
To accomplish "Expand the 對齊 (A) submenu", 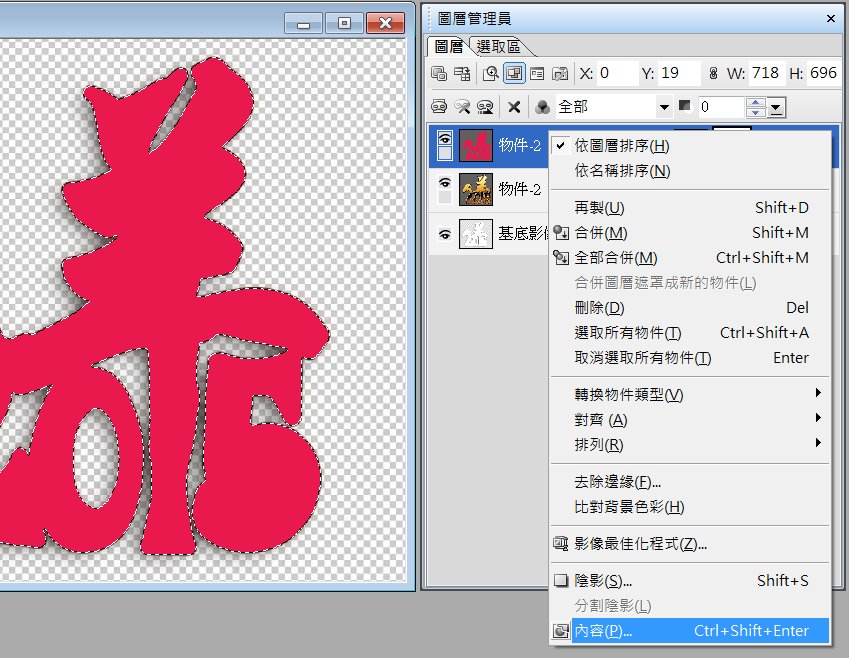I will (x=690, y=420).
